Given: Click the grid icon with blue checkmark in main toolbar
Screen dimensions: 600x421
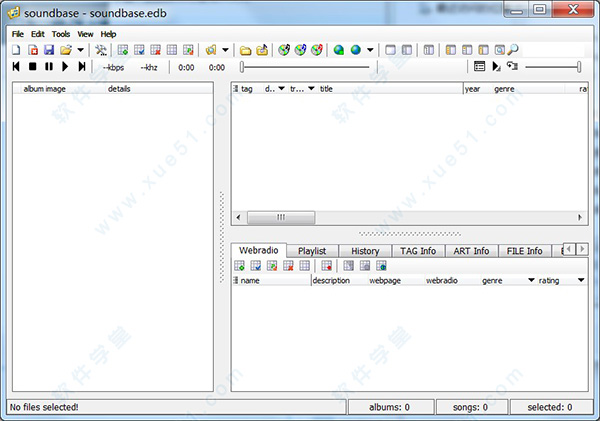Looking at the screenshot, I should pos(139,50).
